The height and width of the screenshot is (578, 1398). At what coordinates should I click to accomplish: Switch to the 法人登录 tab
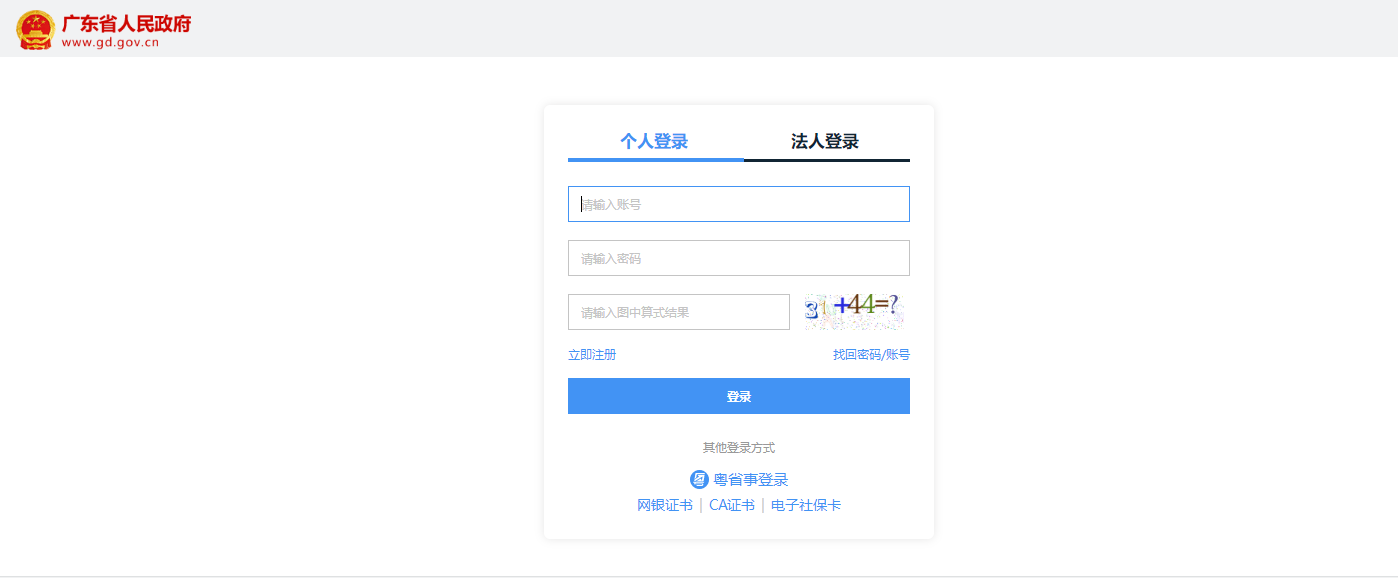point(824,141)
